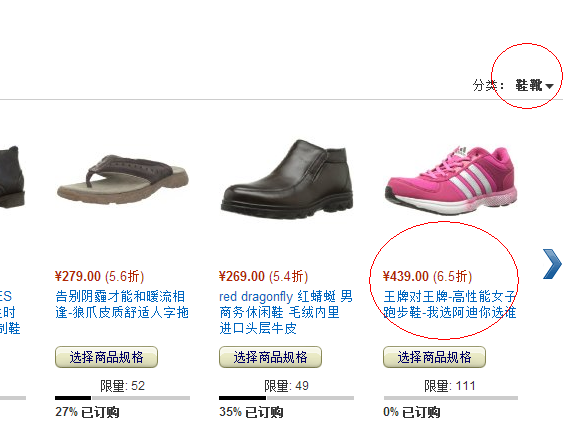Viewport: 563px width, 422px height.
Task: Click the 27% ordered progress bar
Action: click(122, 398)
